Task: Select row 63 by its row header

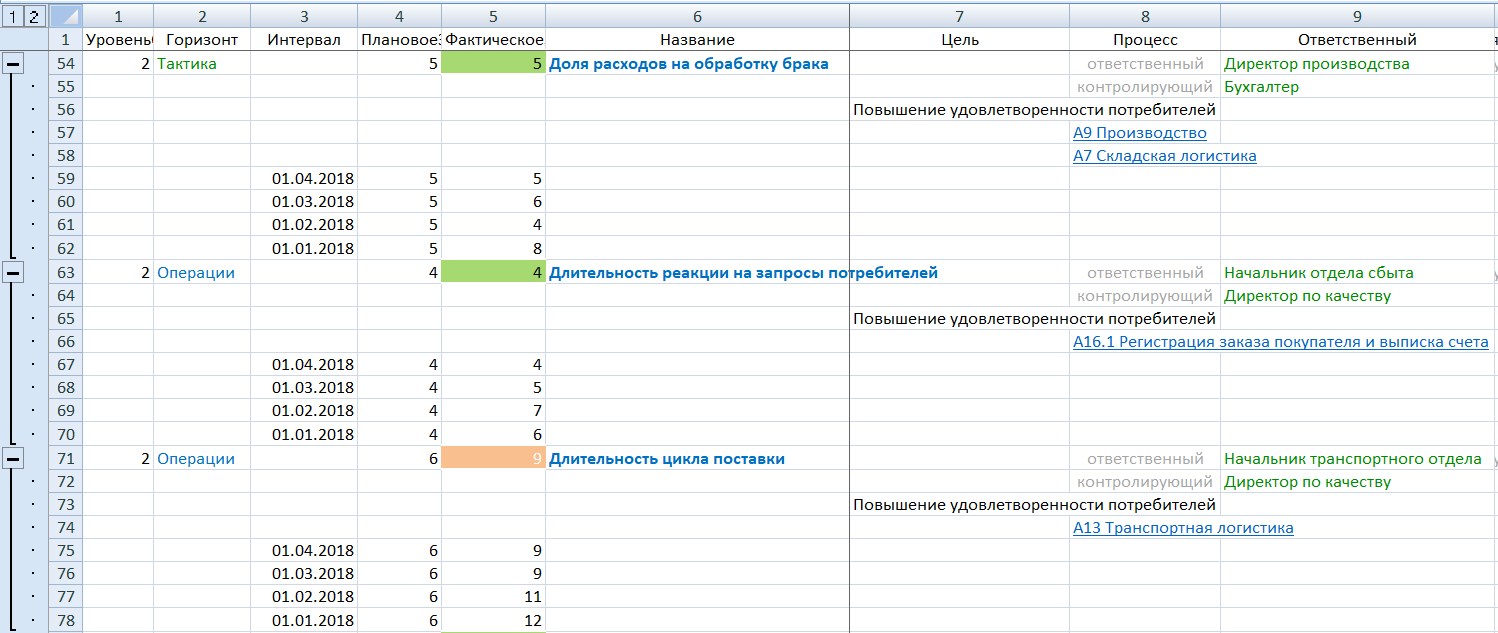Action: tap(65, 273)
